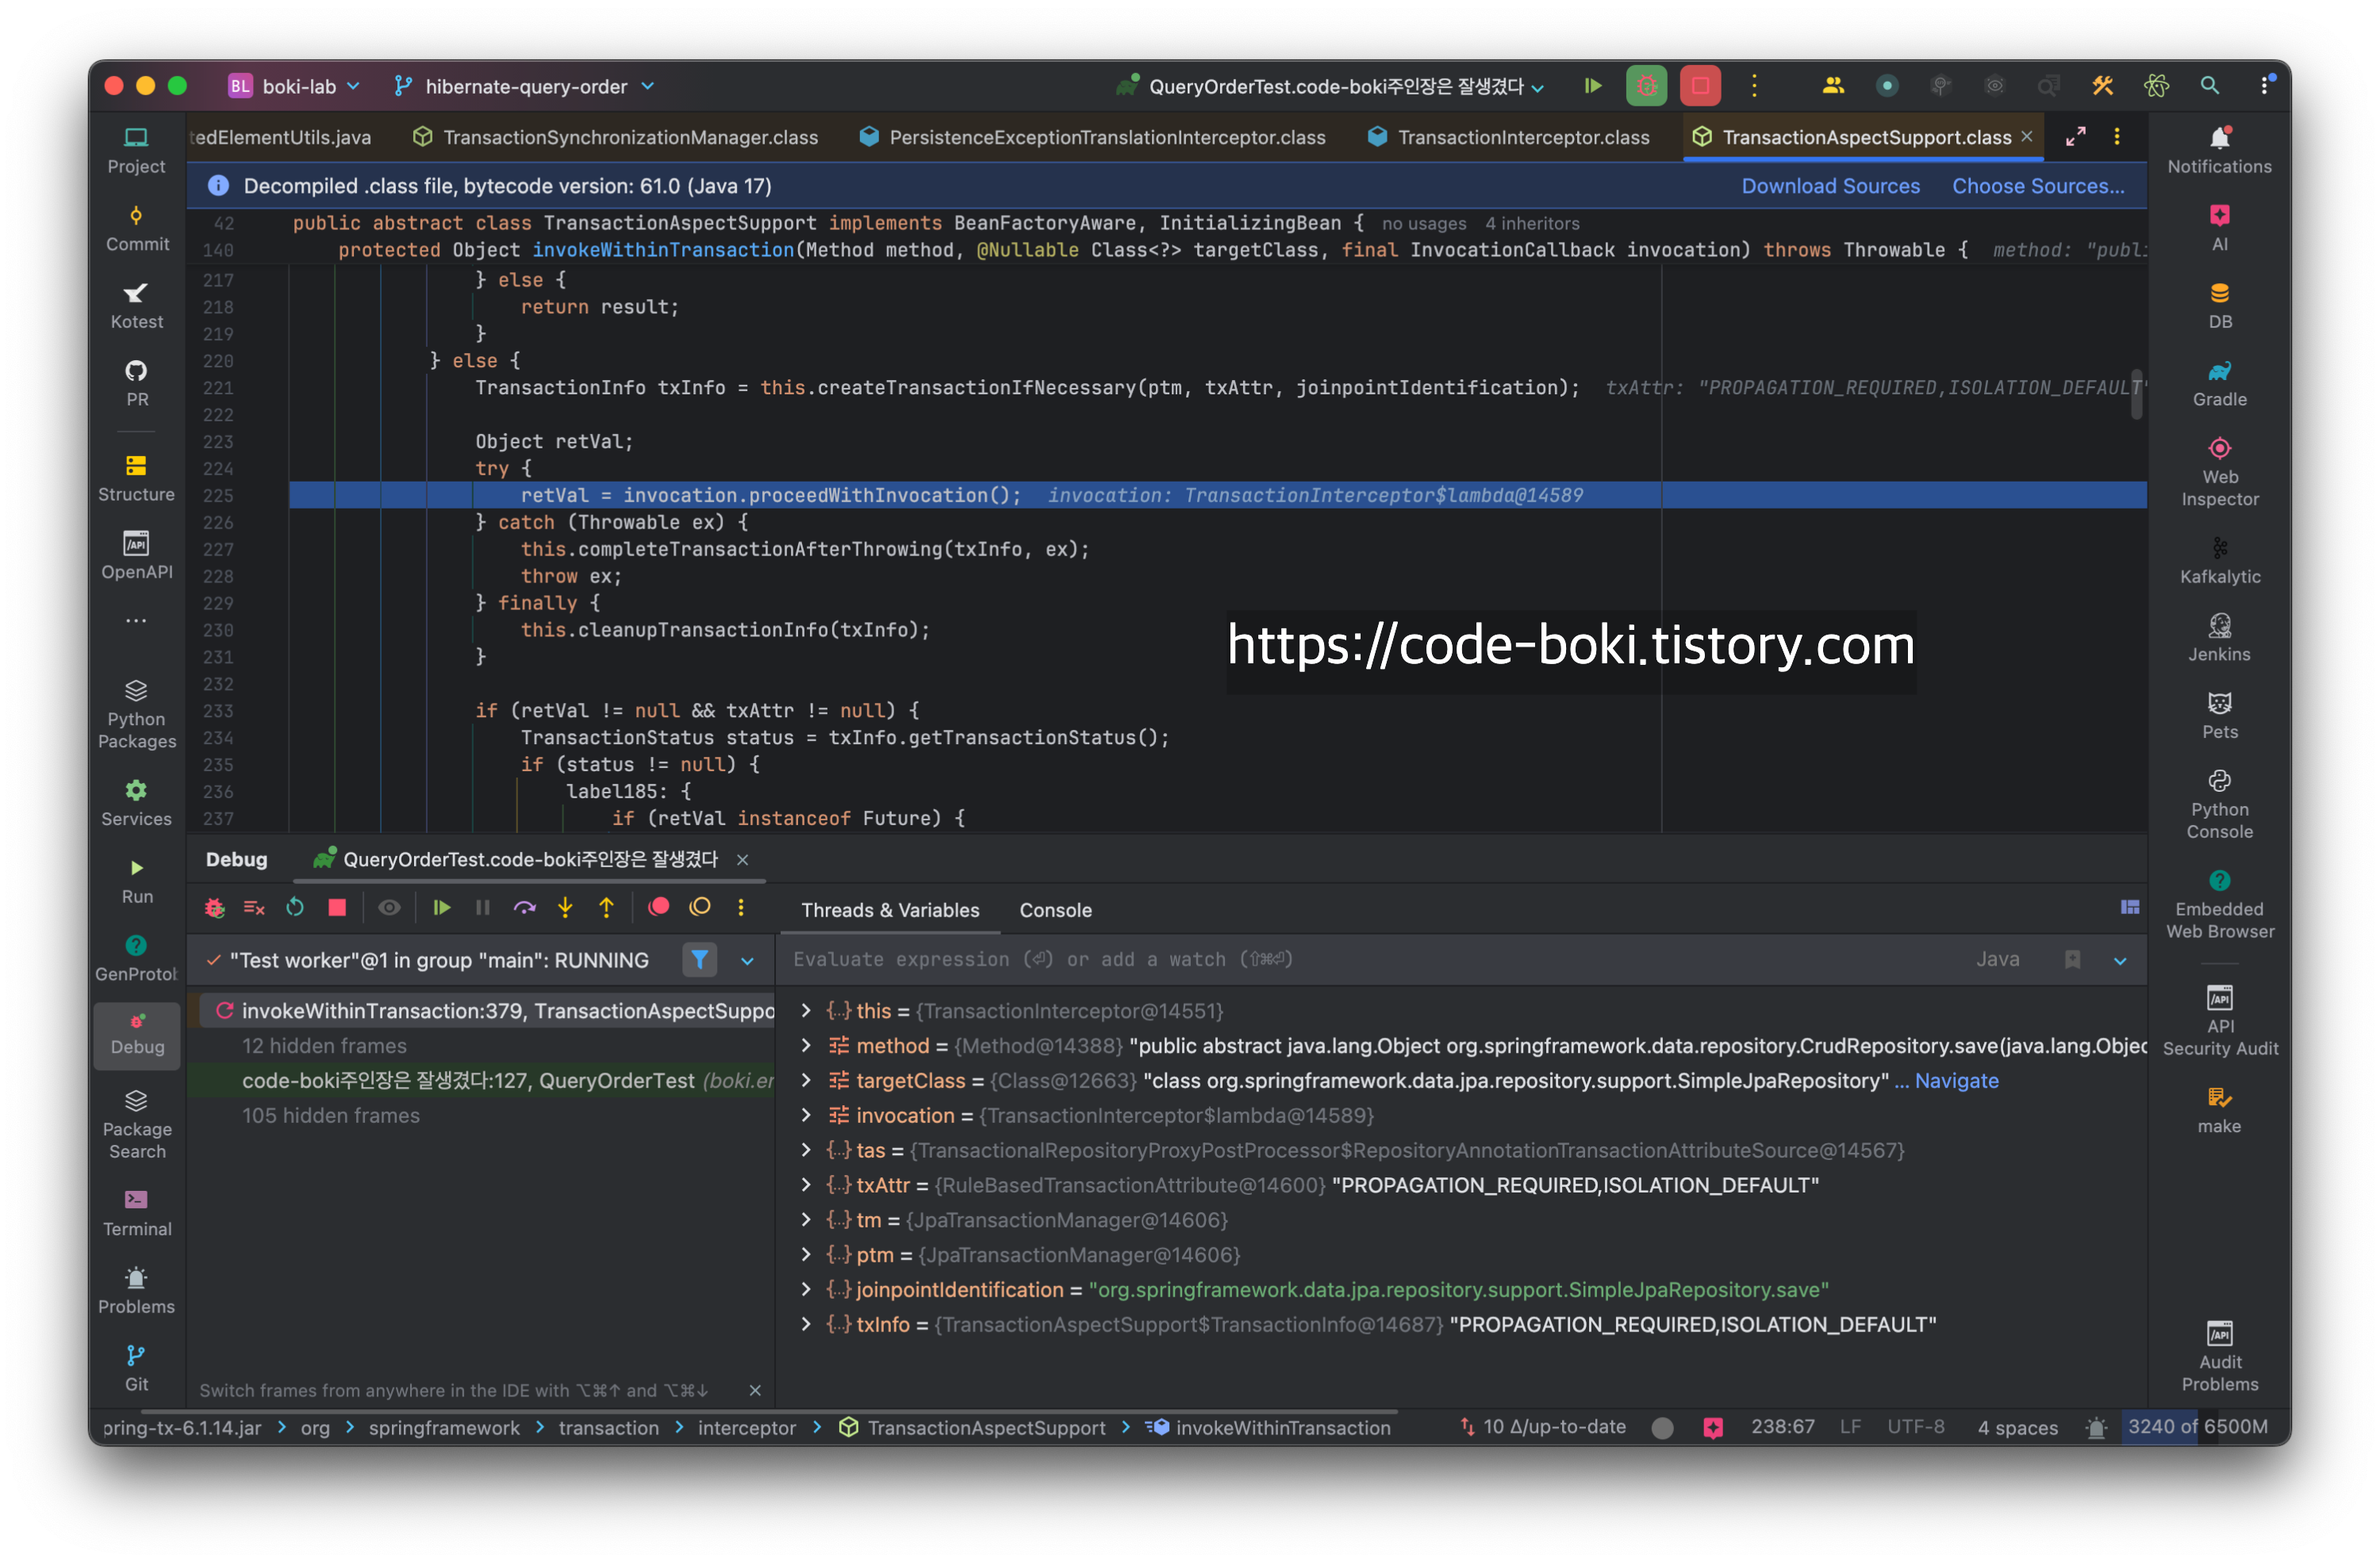Open View Breakpoints red circles icon
The width and height of the screenshot is (2380, 1563).
[658, 908]
